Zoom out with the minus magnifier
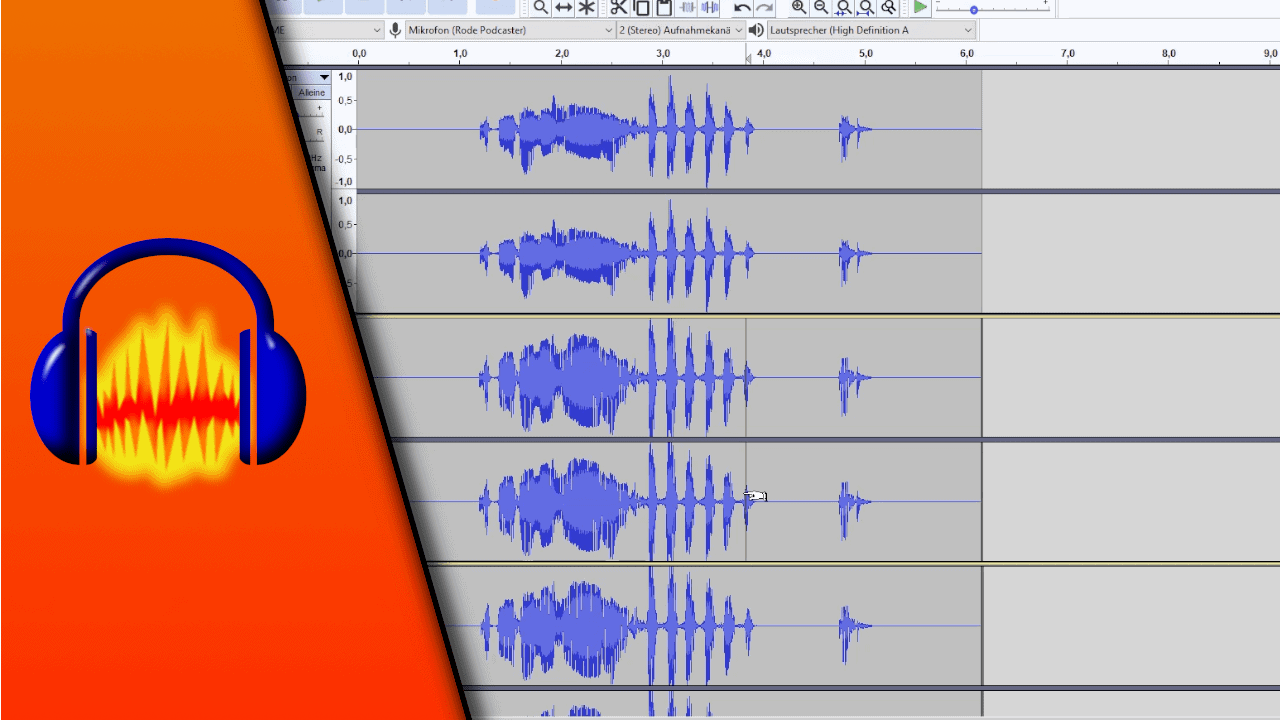Image resolution: width=1280 pixels, height=720 pixels. (x=821, y=7)
